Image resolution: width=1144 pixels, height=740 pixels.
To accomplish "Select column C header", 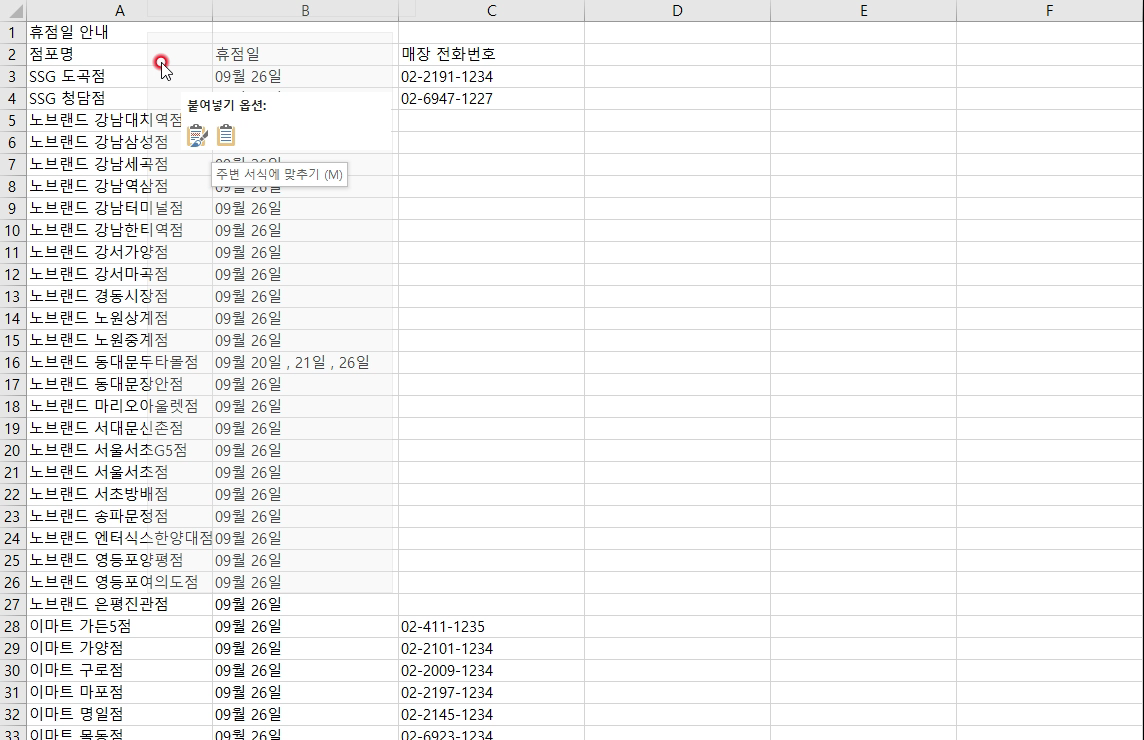I will coord(491,10).
